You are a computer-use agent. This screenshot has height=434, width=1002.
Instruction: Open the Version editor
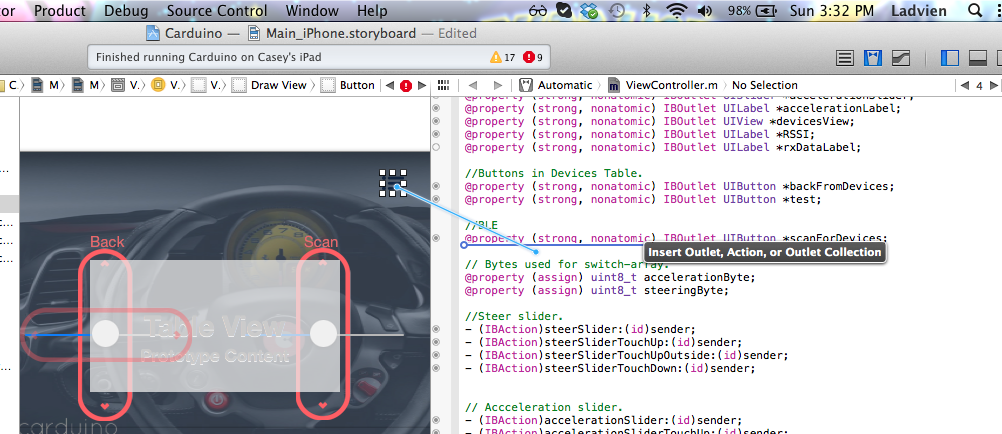tap(901, 58)
